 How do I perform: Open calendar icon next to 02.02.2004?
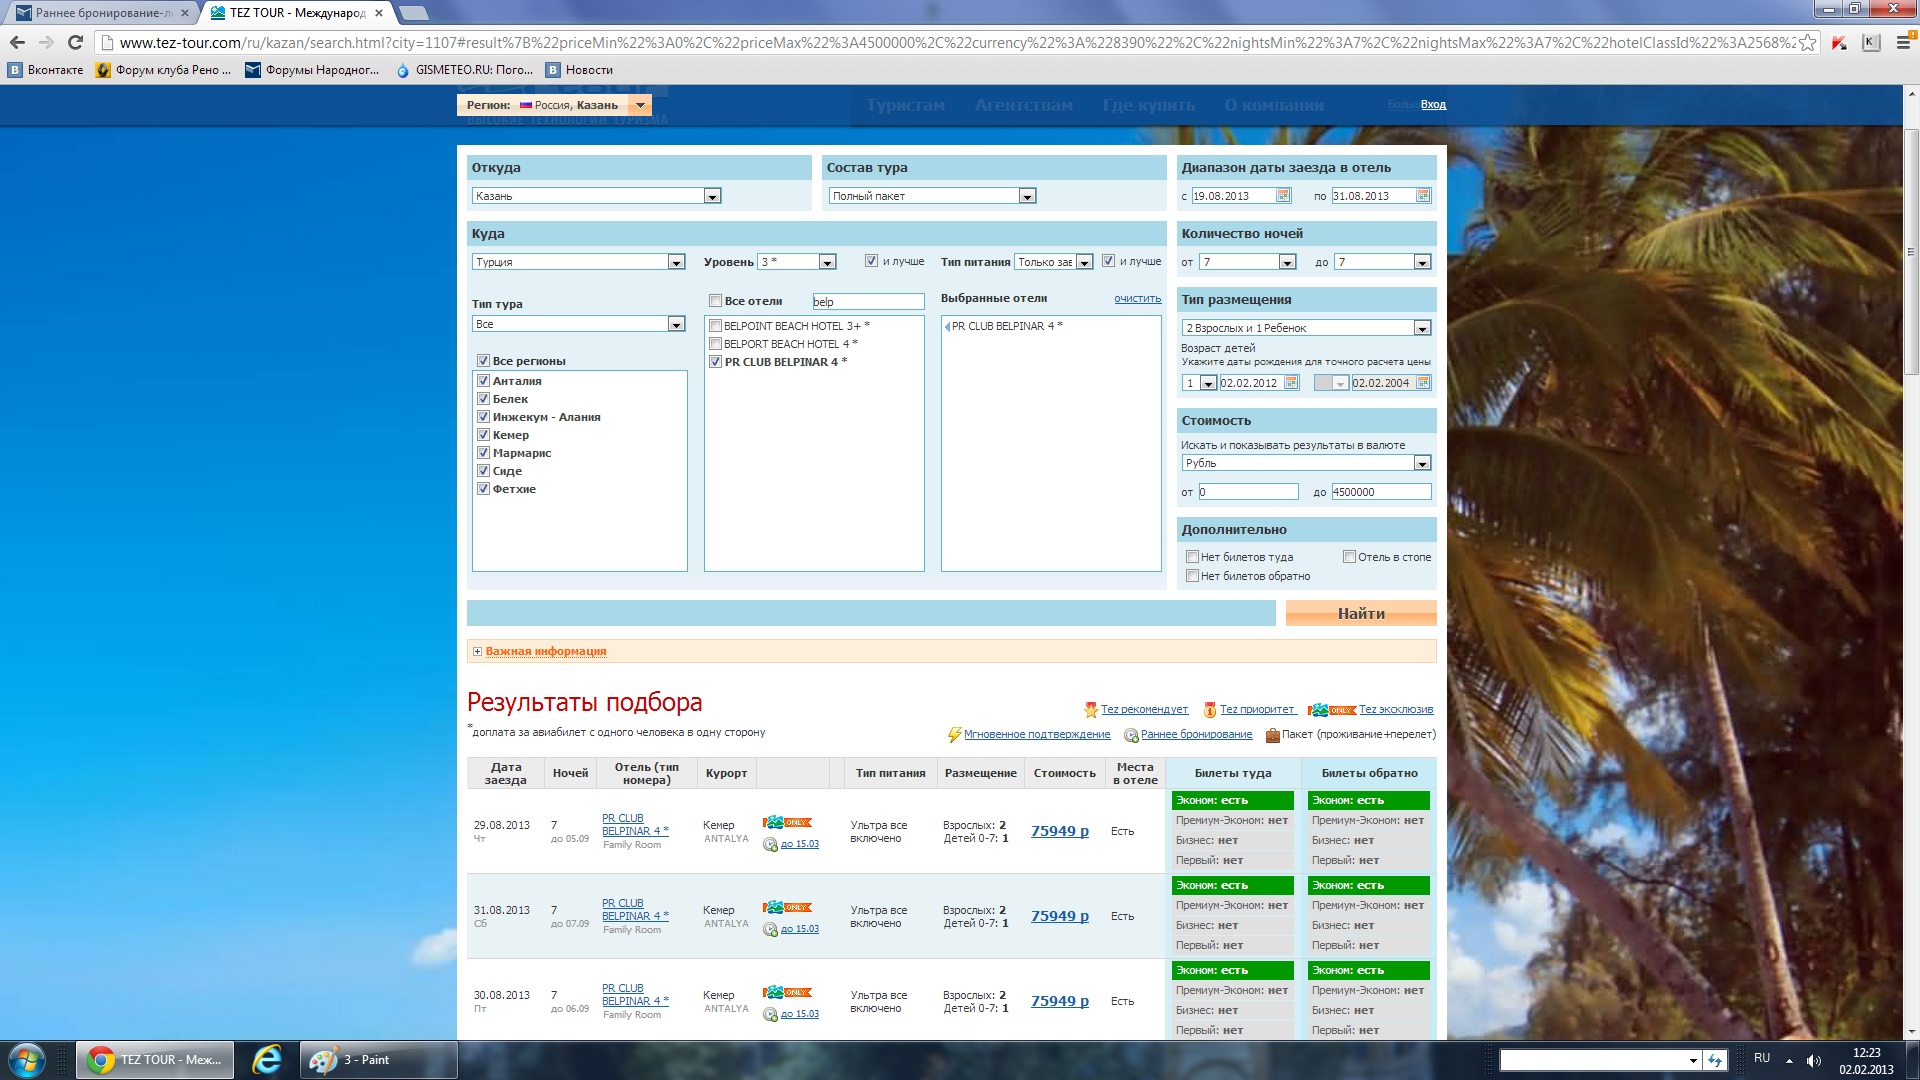pos(1423,383)
